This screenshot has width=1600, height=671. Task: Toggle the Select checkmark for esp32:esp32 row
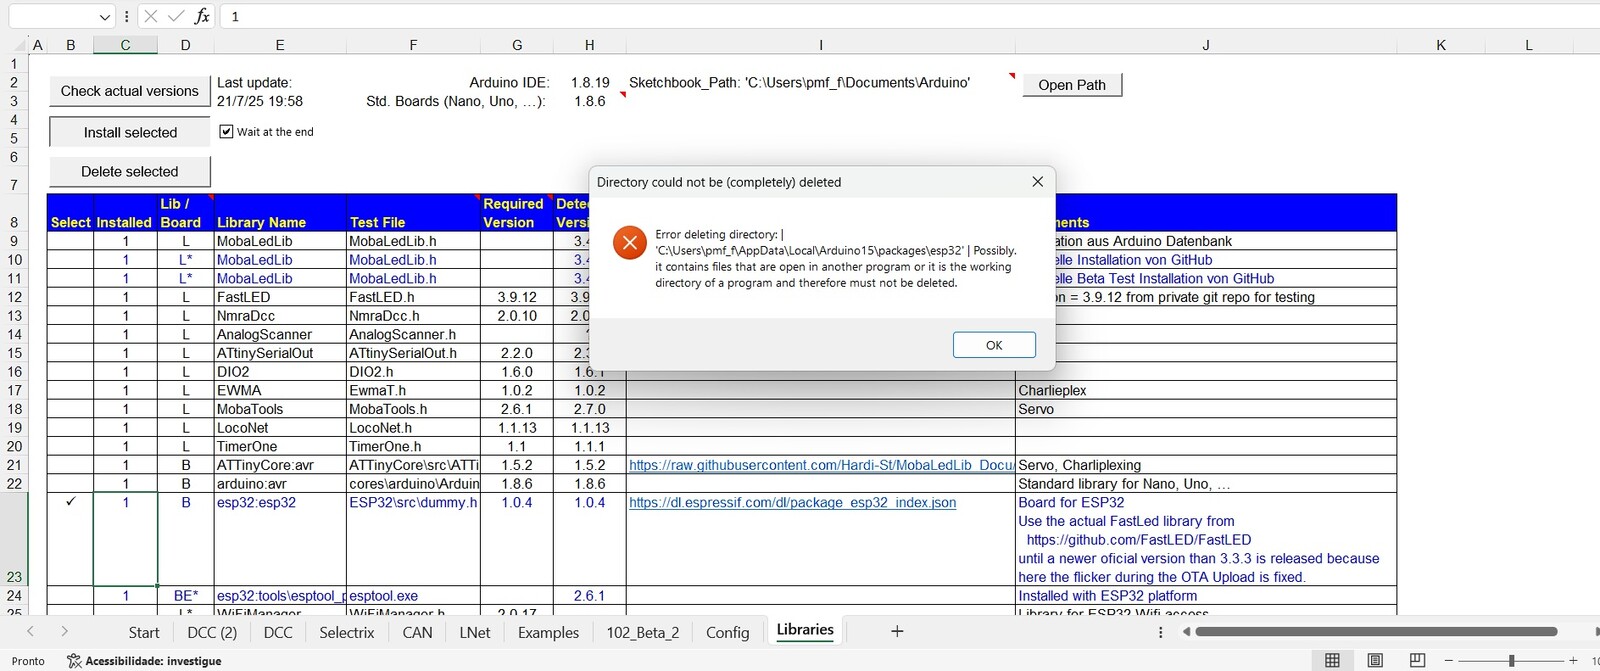pyautogui.click(x=70, y=502)
